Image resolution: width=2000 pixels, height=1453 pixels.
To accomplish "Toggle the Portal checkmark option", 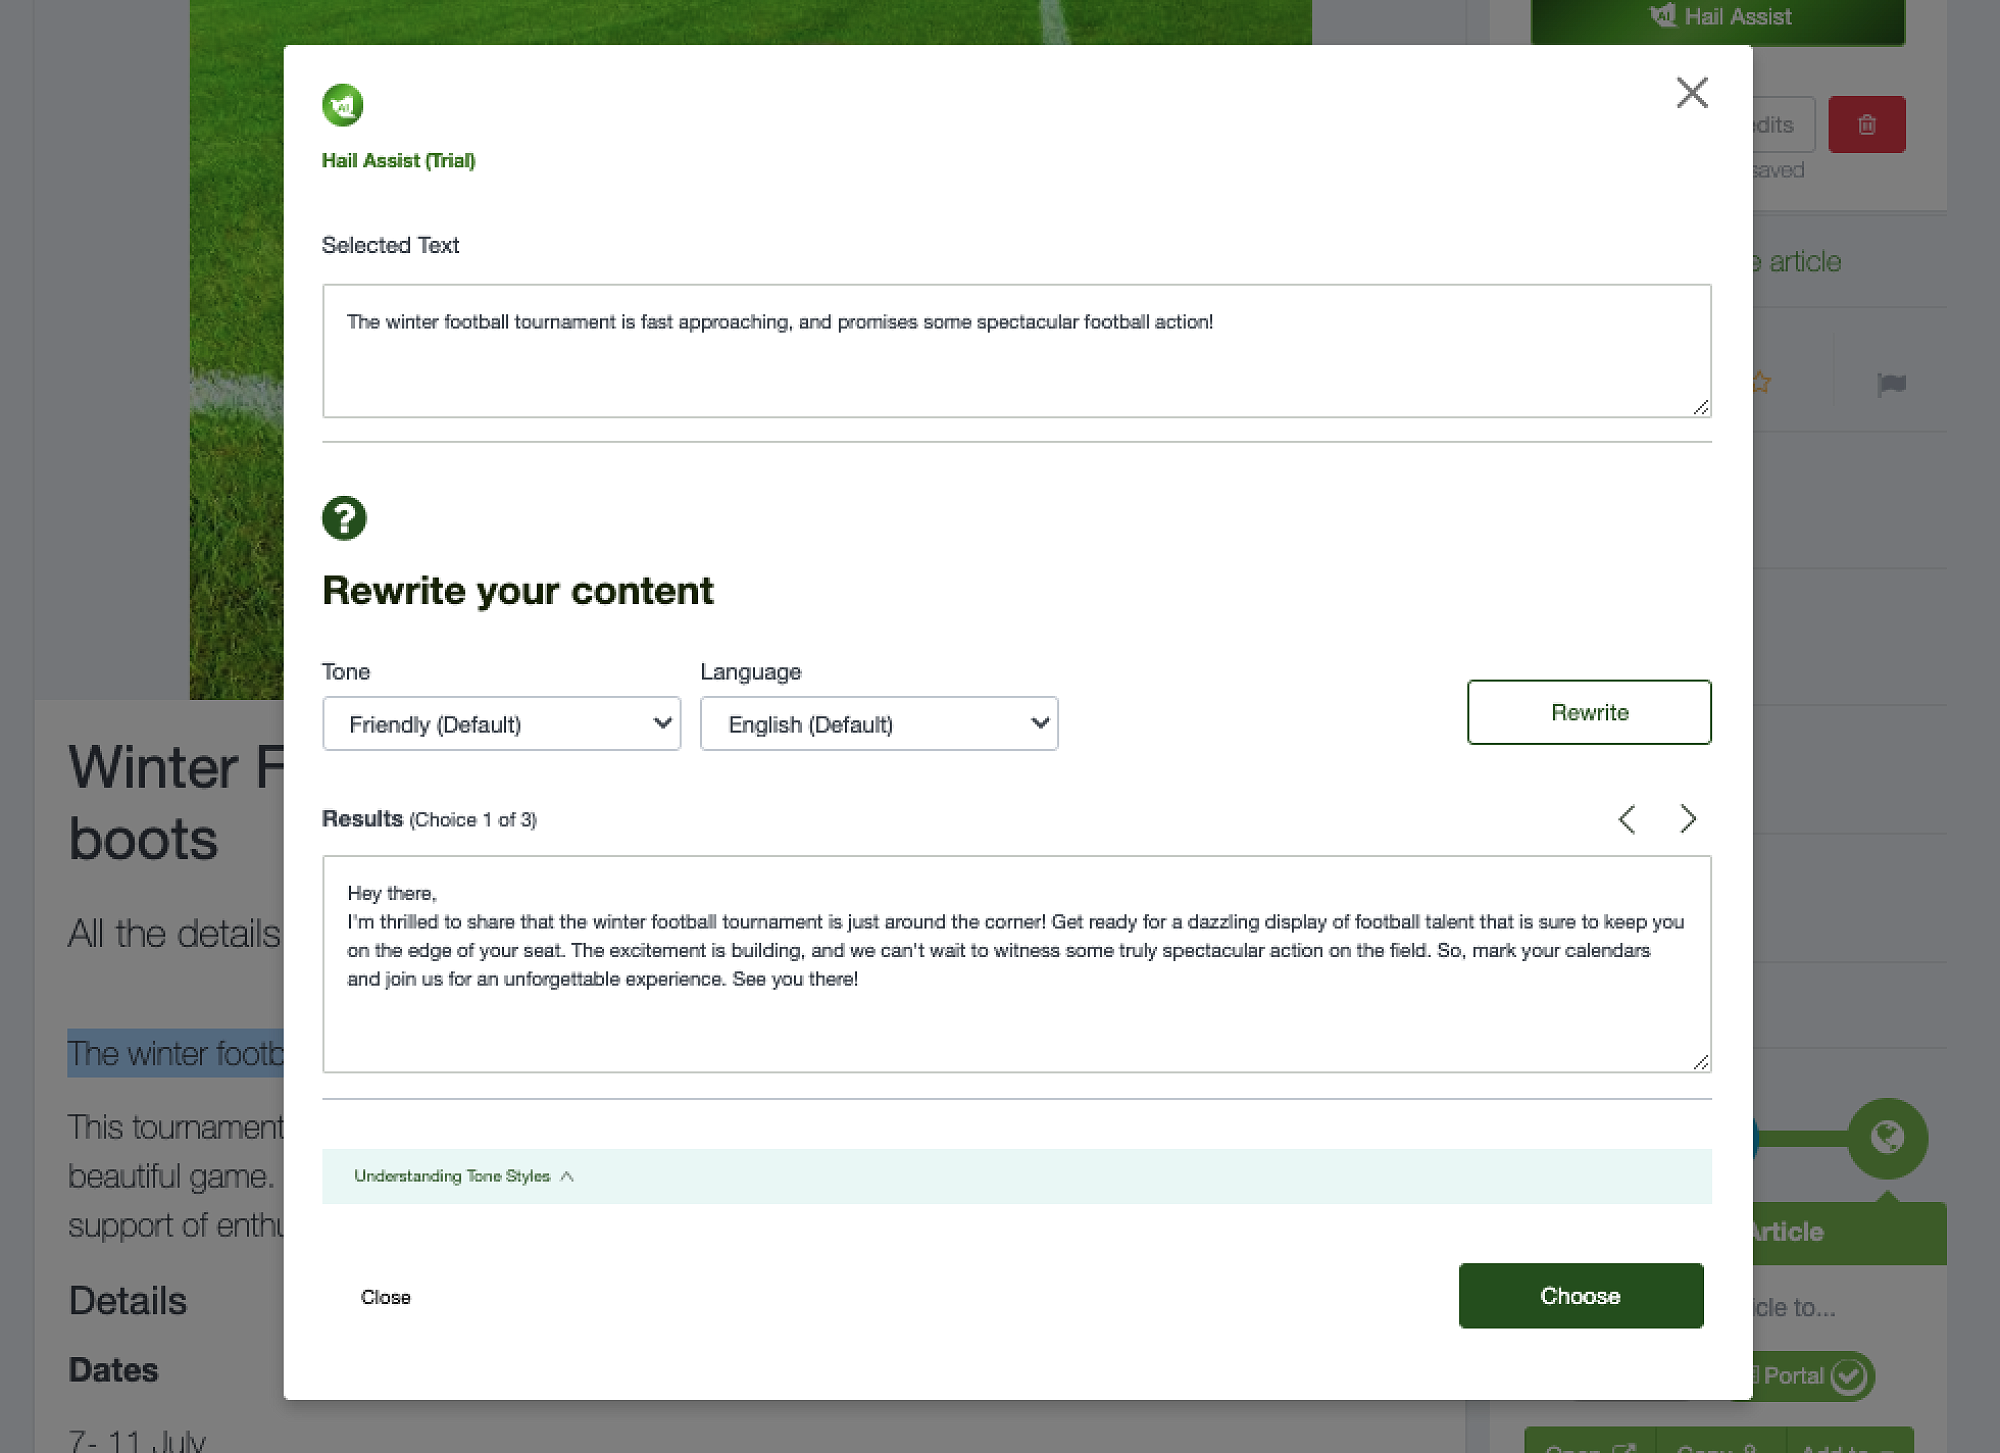I will tap(1849, 1376).
